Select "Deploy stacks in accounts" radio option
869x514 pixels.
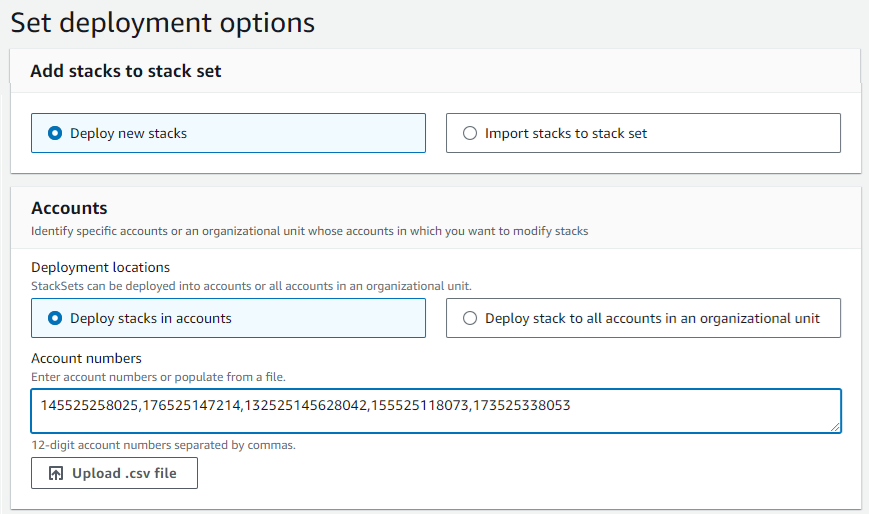(x=55, y=319)
